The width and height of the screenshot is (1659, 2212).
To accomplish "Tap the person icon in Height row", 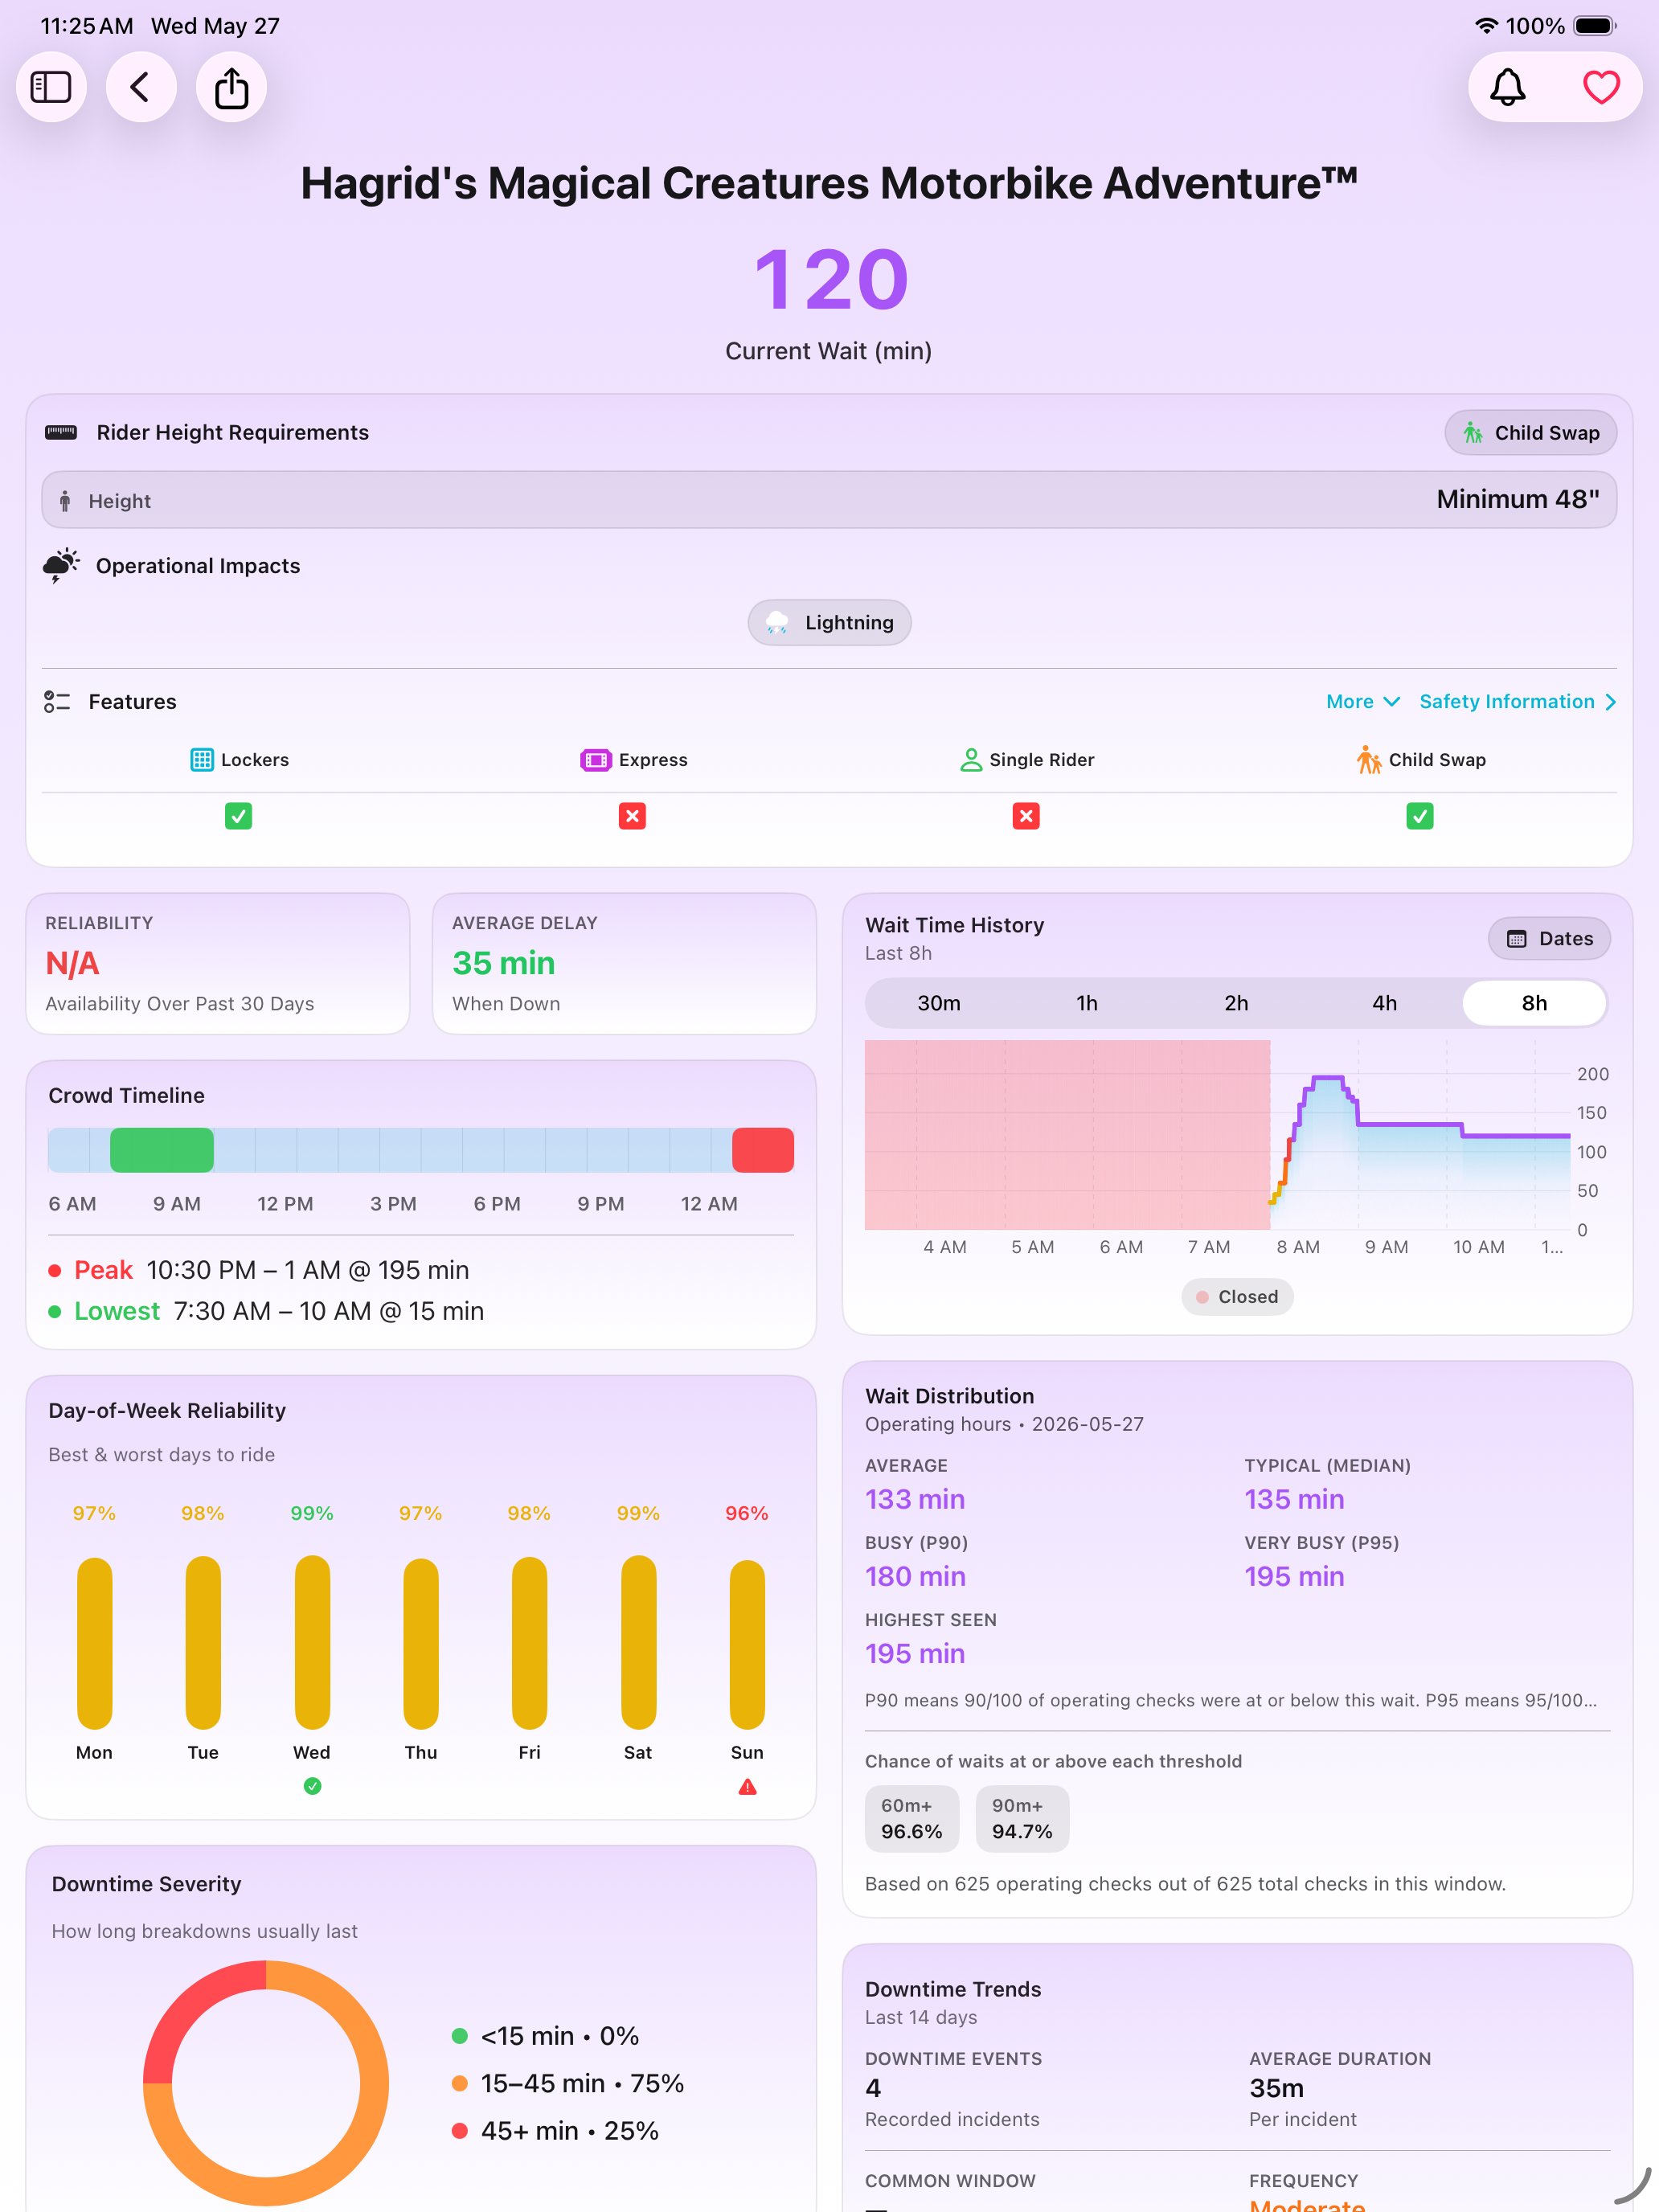I will point(65,501).
